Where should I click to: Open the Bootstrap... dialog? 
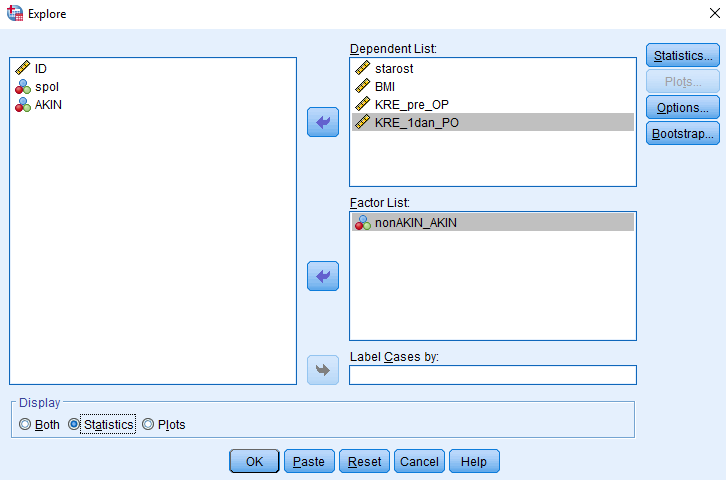pos(683,133)
